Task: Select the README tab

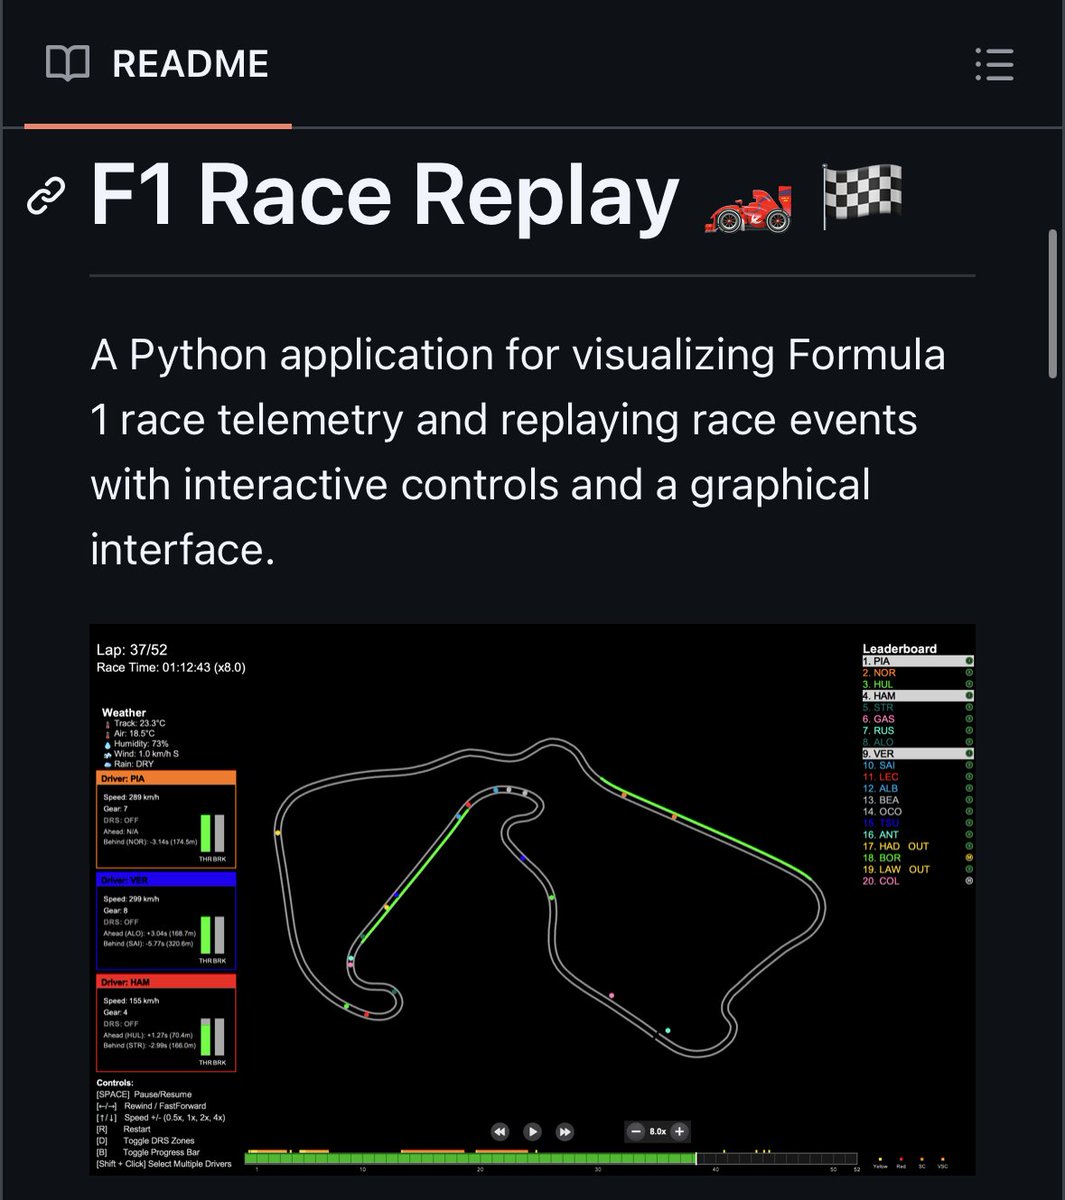Action: 158,64
